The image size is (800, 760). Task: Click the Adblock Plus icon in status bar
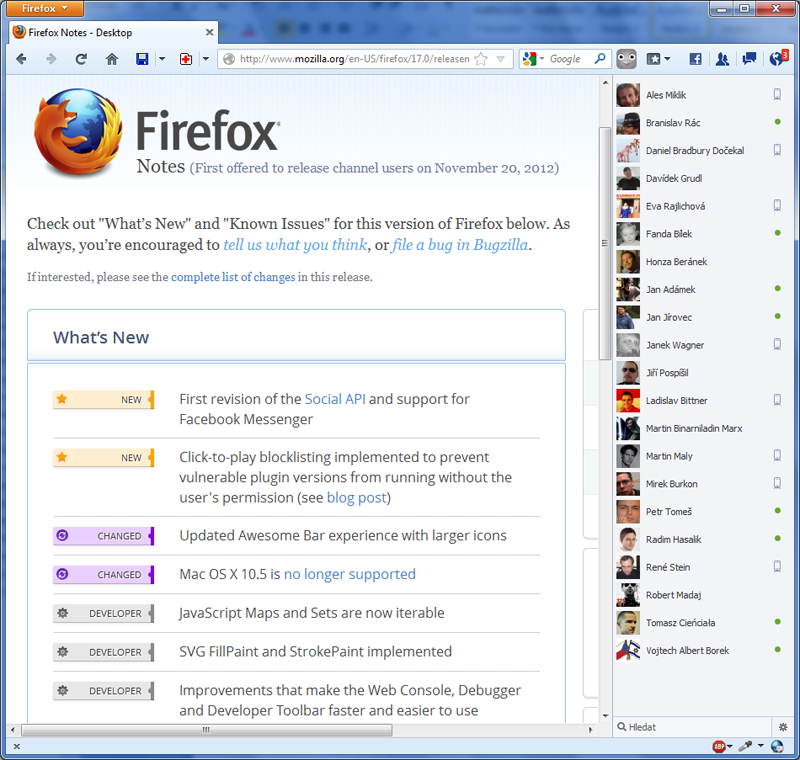point(719,746)
